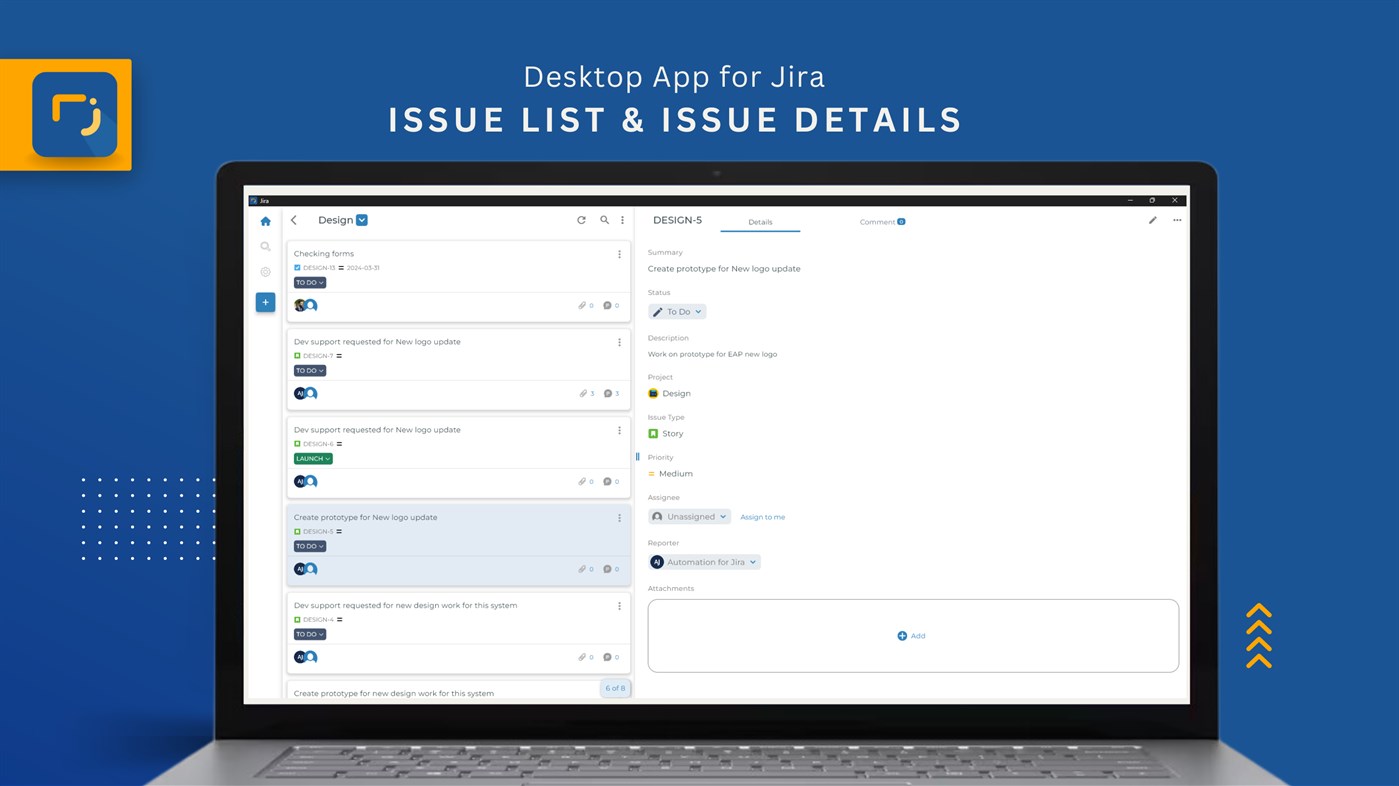Select the Home icon in the sidebar

pyautogui.click(x=264, y=220)
